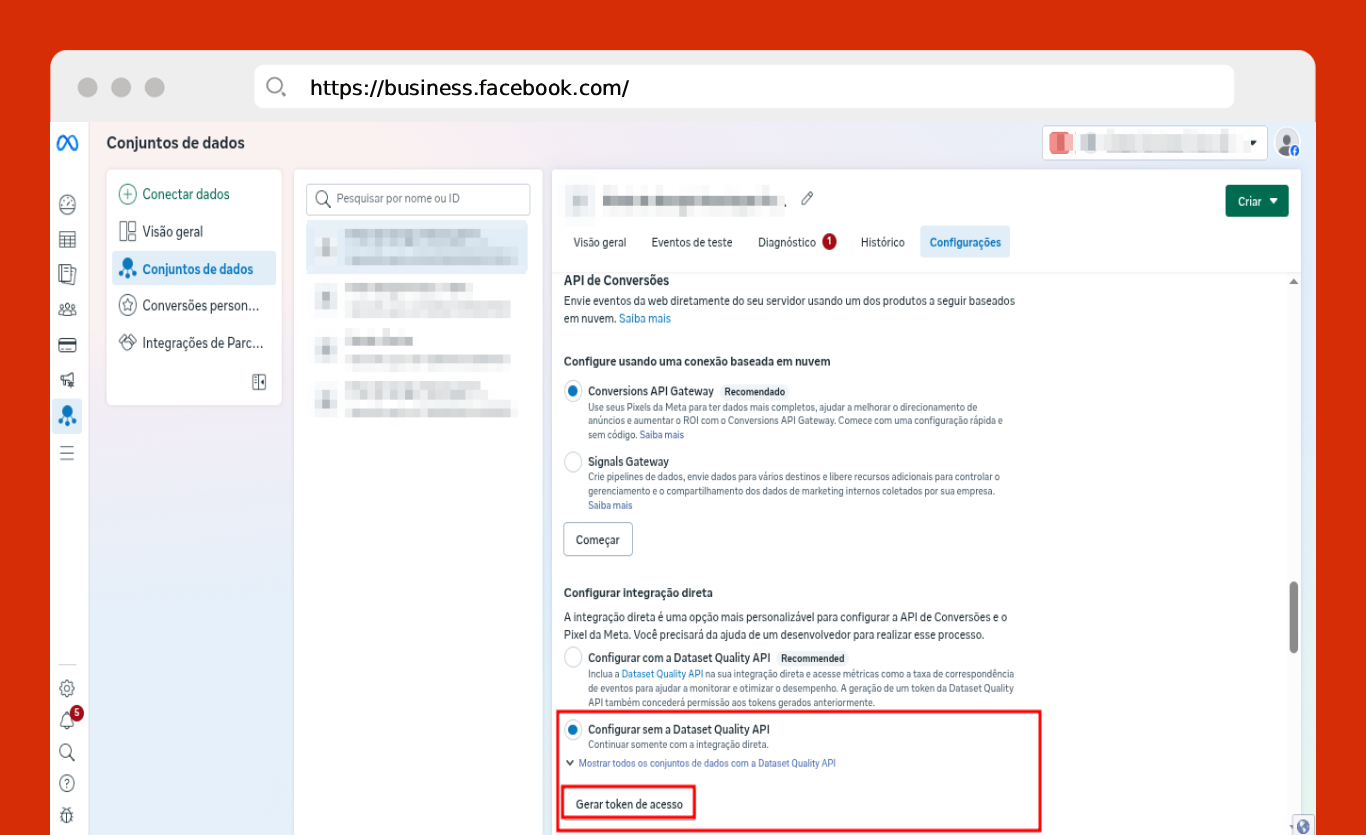This screenshot has width=1366, height=835.
Task: Open the notifications bell icon
Action: tap(67, 721)
